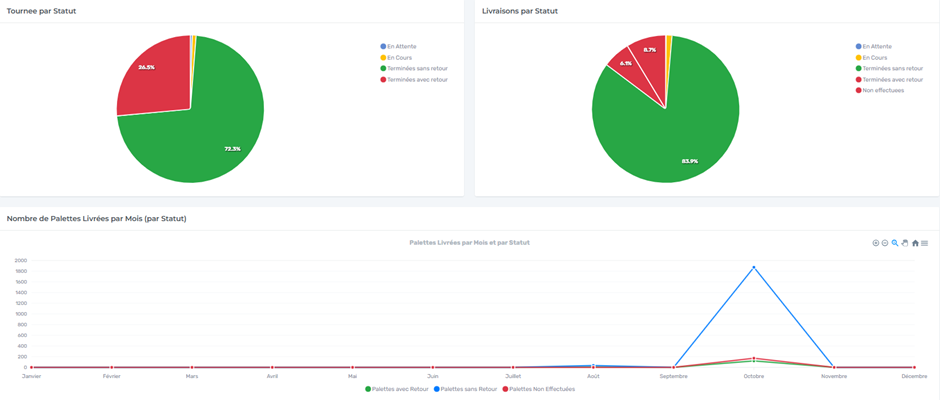Reset chart zoom with home icon
Image resolution: width=940 pixels, height=400 pixels.
(x=915, y=243)
